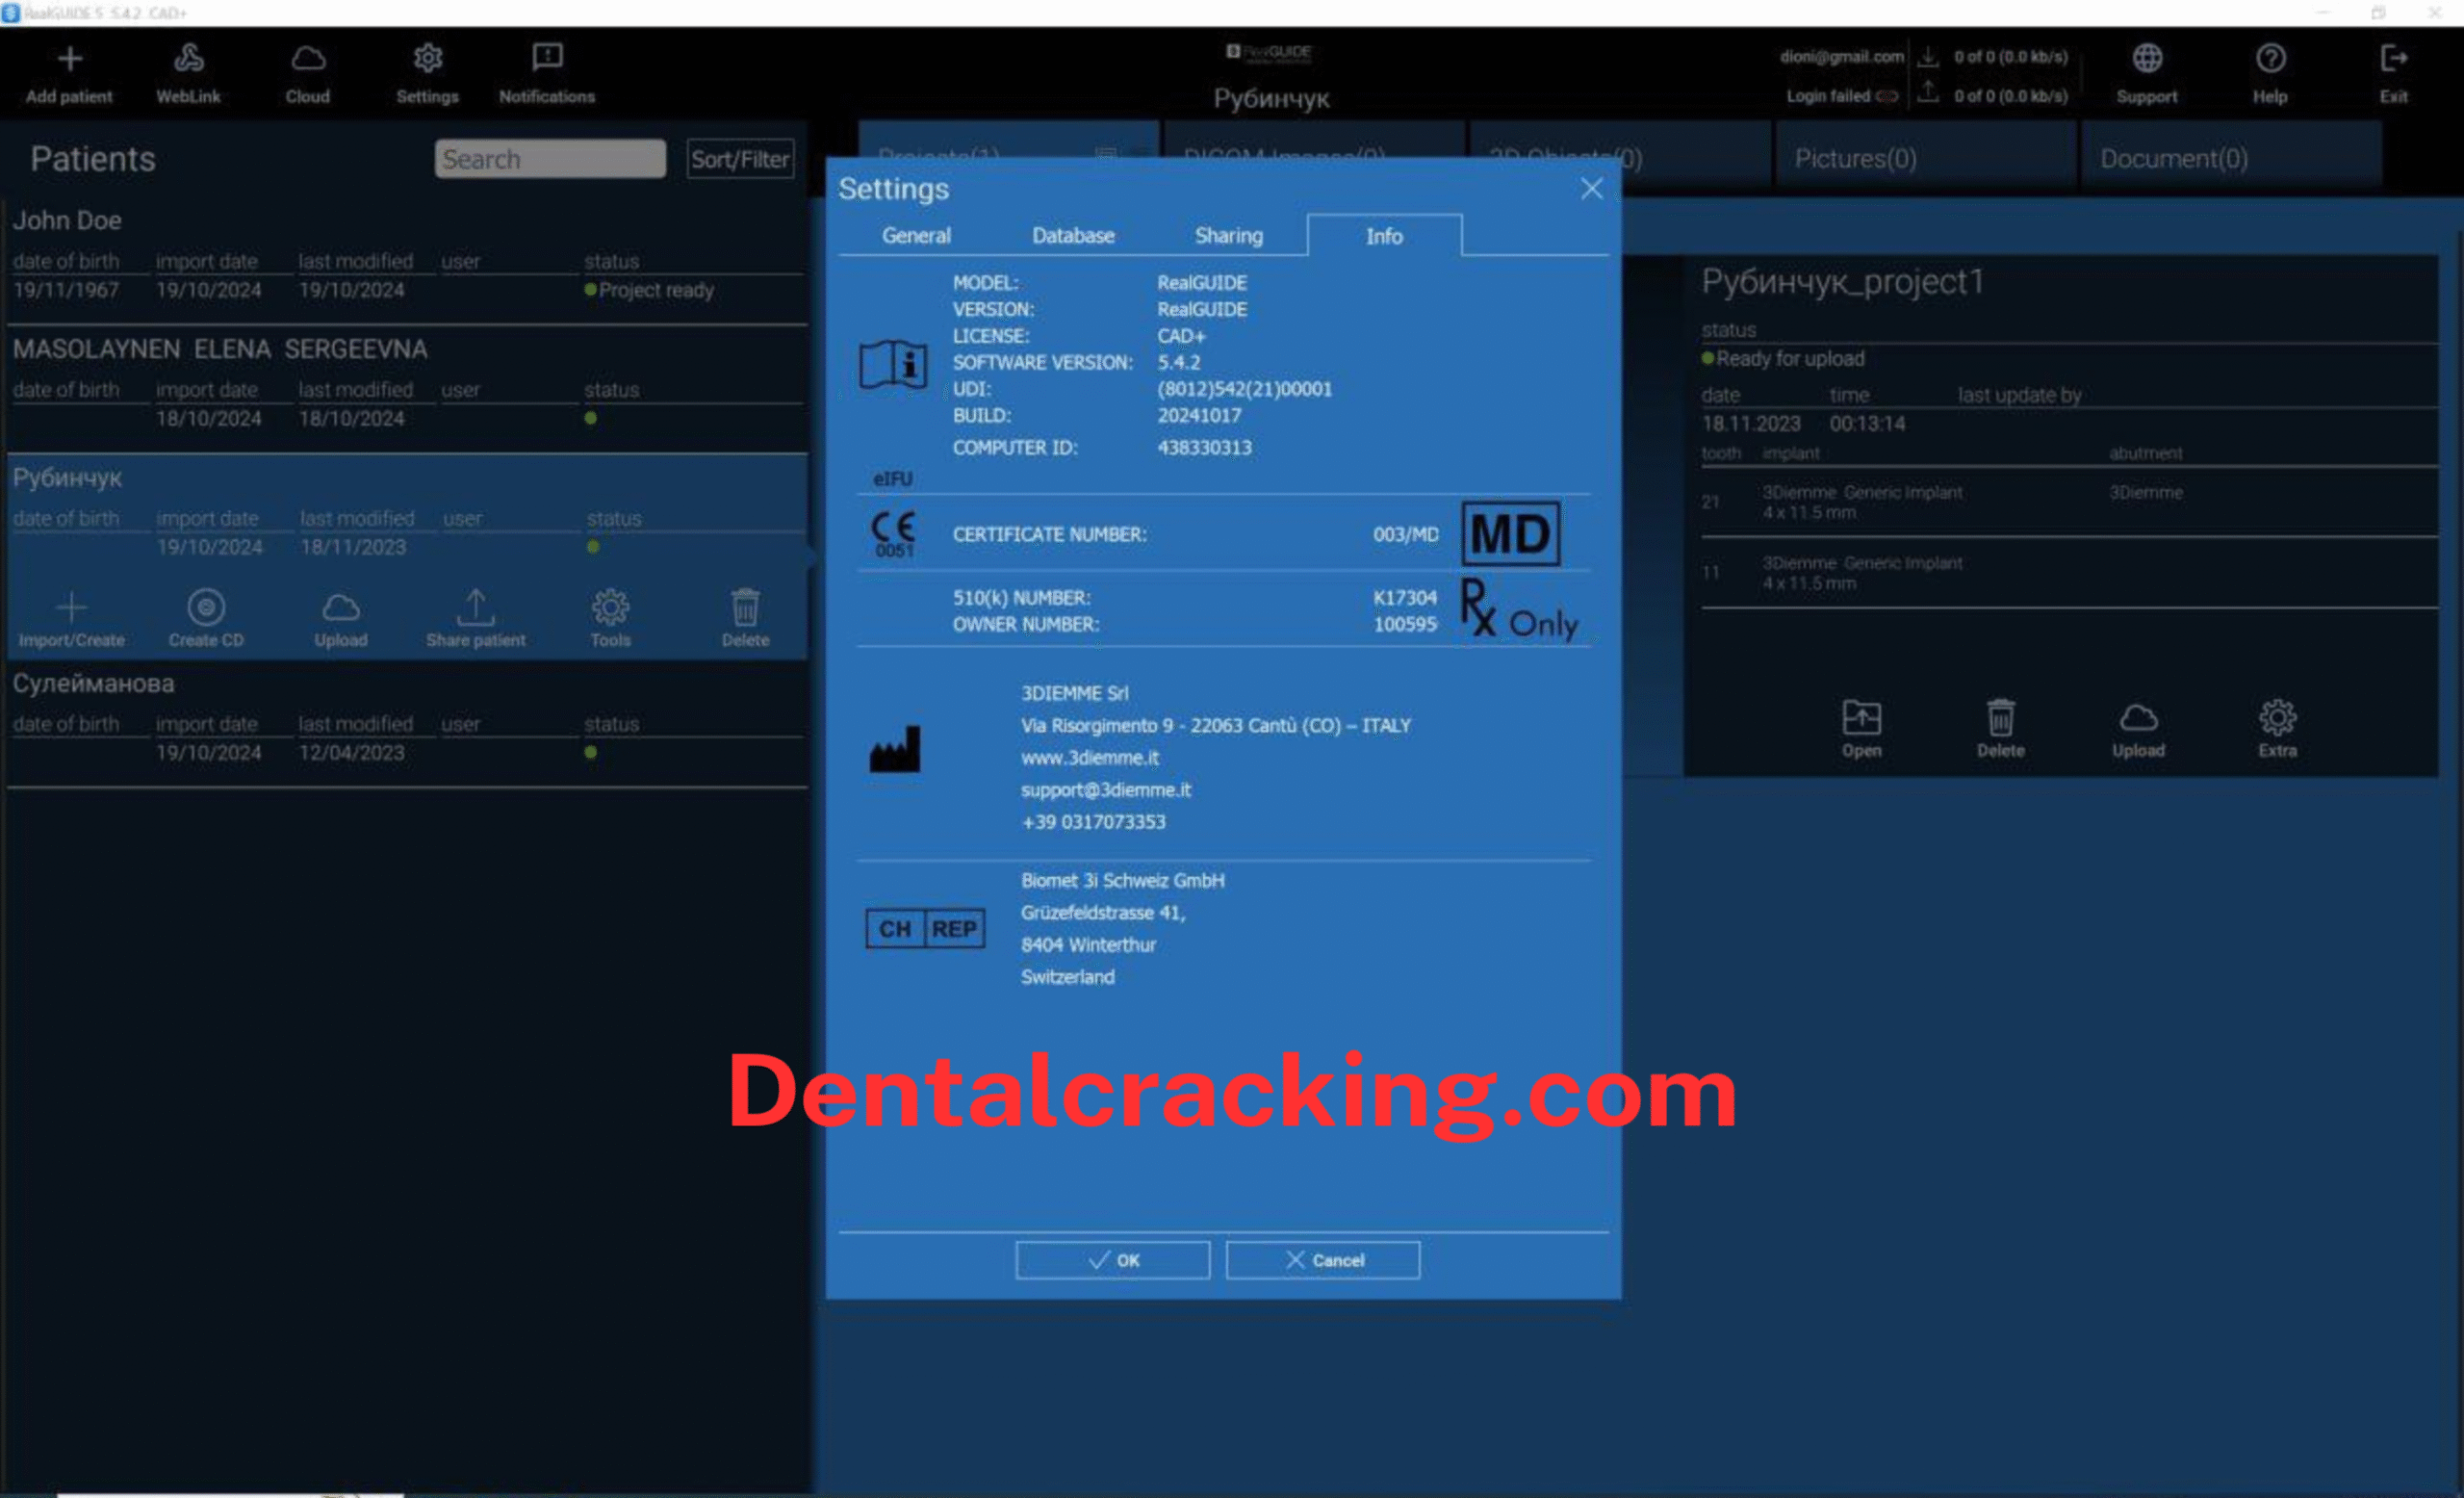Switch to the General settings tab
The height and width of the screenshot is (1498, 2464).
click(916, 236)
